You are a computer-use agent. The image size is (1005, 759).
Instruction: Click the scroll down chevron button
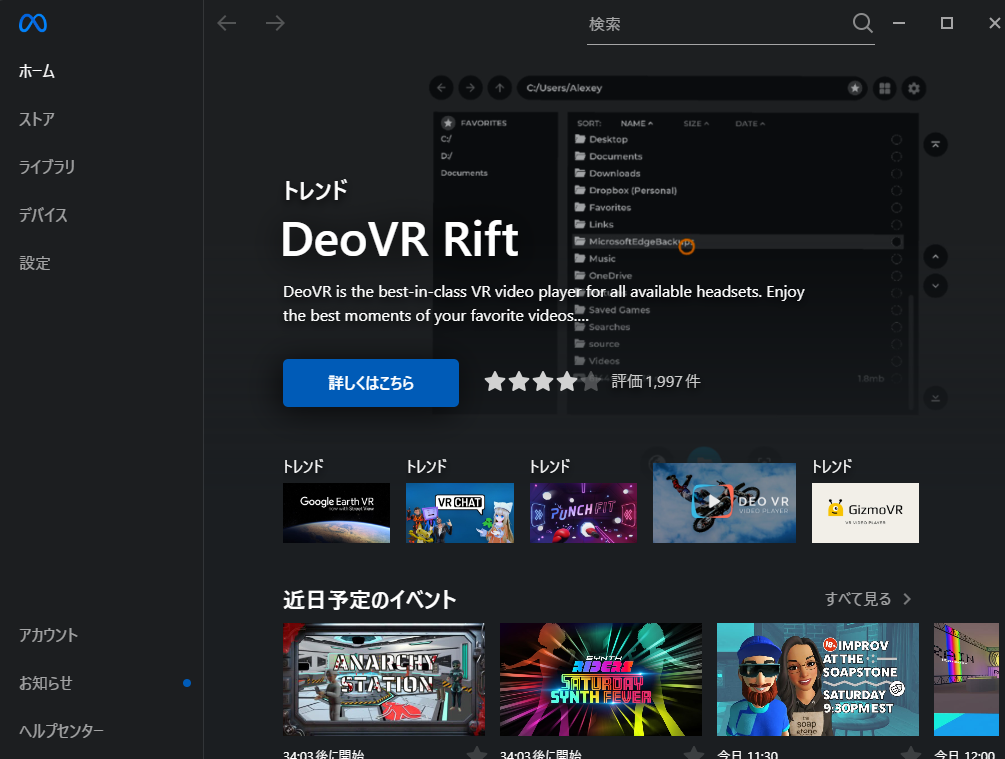pos(935,285)
